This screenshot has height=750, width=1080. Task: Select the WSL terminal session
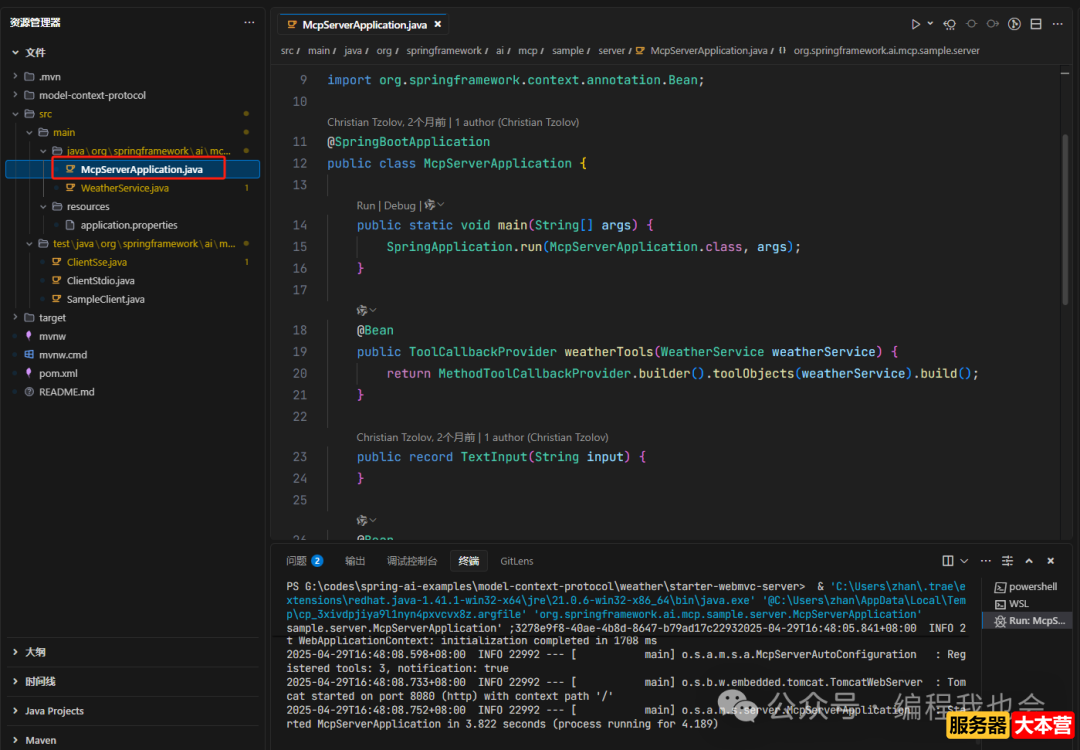pyautogui.click(x=1026, y=604)
